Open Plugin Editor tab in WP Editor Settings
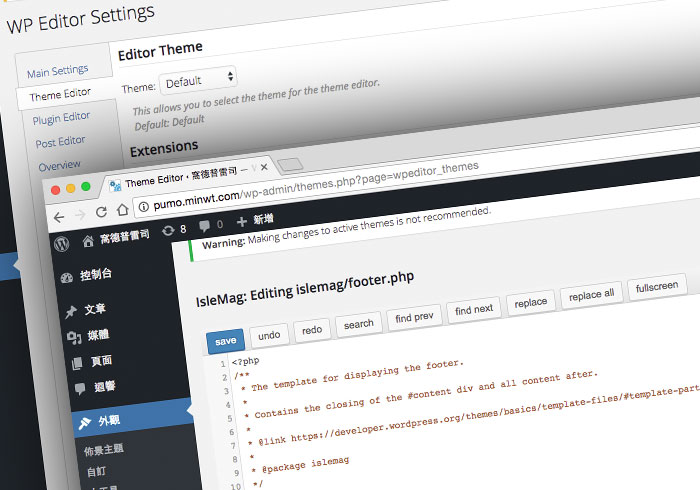700x490 pixels. pyautogui.click(x=61, y=118)
